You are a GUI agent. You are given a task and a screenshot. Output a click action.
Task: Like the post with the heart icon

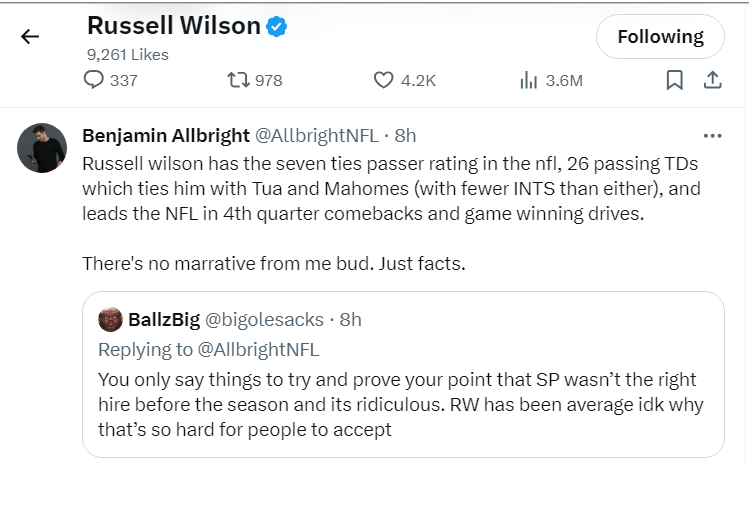point(383,80)
